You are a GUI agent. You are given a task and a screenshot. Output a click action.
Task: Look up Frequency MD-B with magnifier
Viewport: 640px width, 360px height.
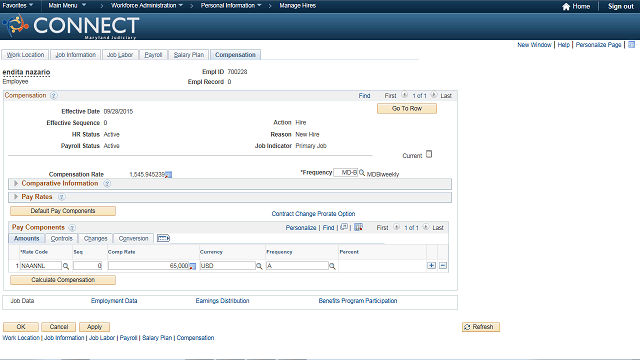click(362, 173)
